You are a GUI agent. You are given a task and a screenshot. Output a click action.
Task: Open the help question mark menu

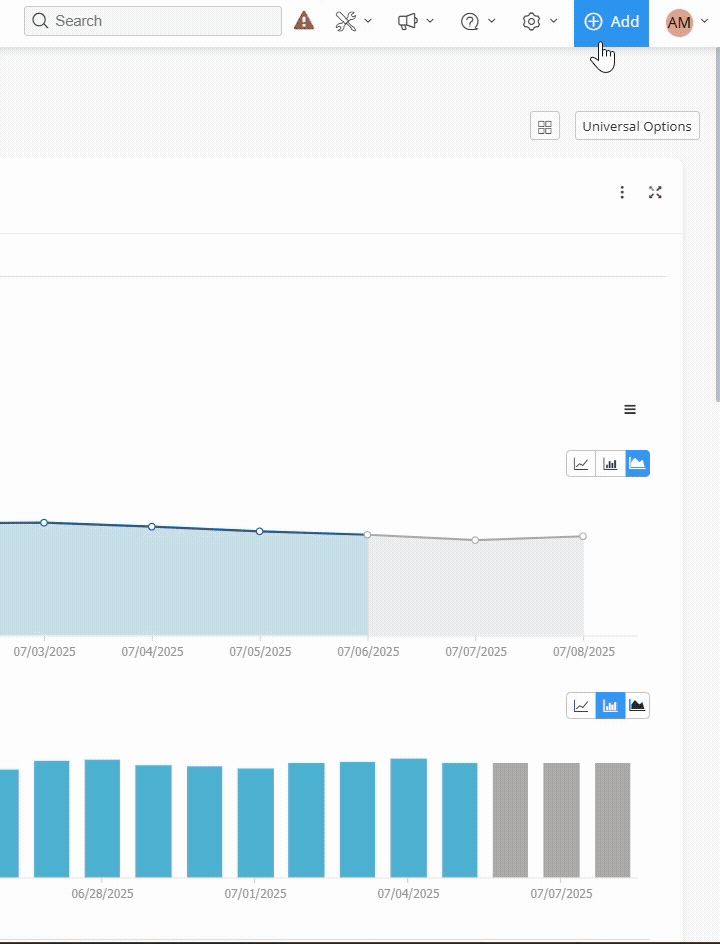(477, 21)
